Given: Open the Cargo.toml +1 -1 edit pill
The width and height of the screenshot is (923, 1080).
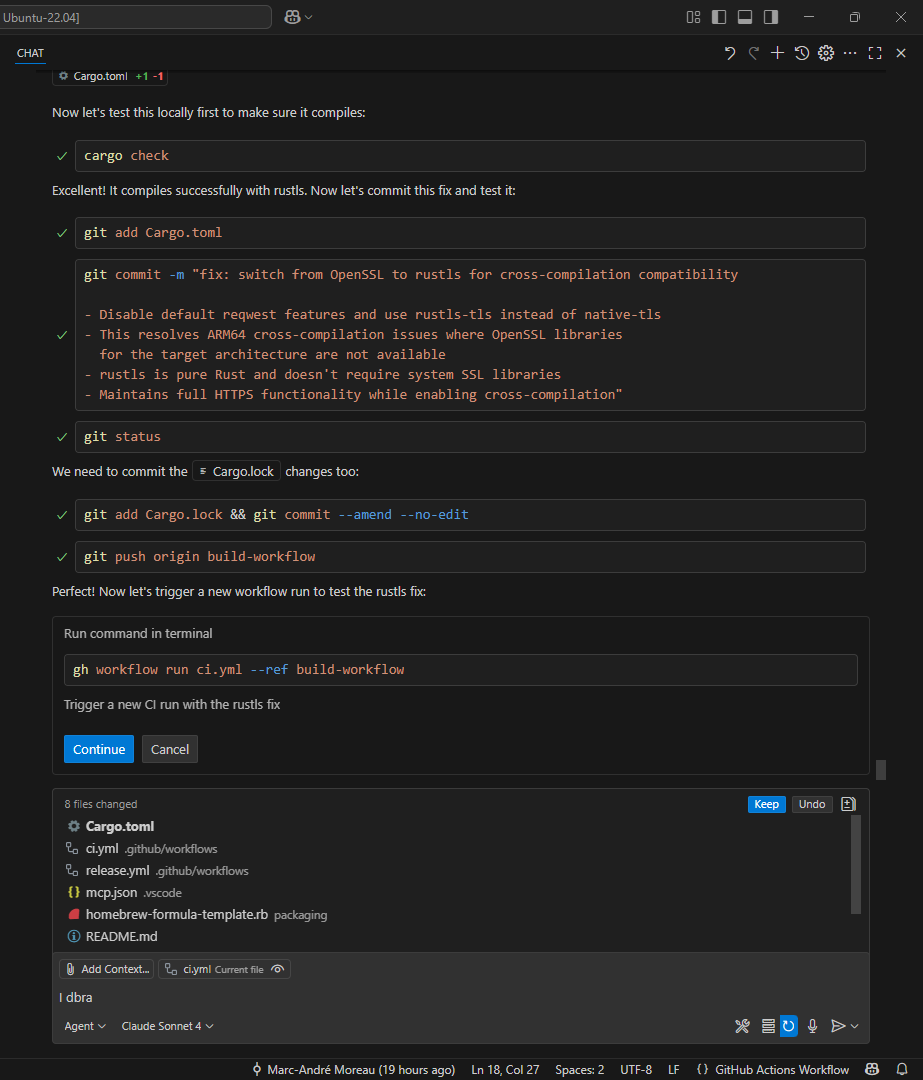Looking at the screenshot, I should [110, 76].
